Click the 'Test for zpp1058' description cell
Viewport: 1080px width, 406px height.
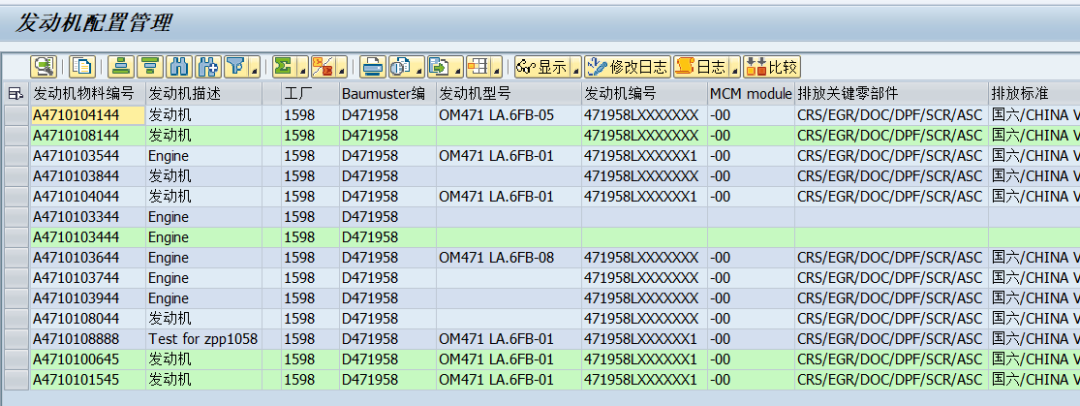pos(204,339)
